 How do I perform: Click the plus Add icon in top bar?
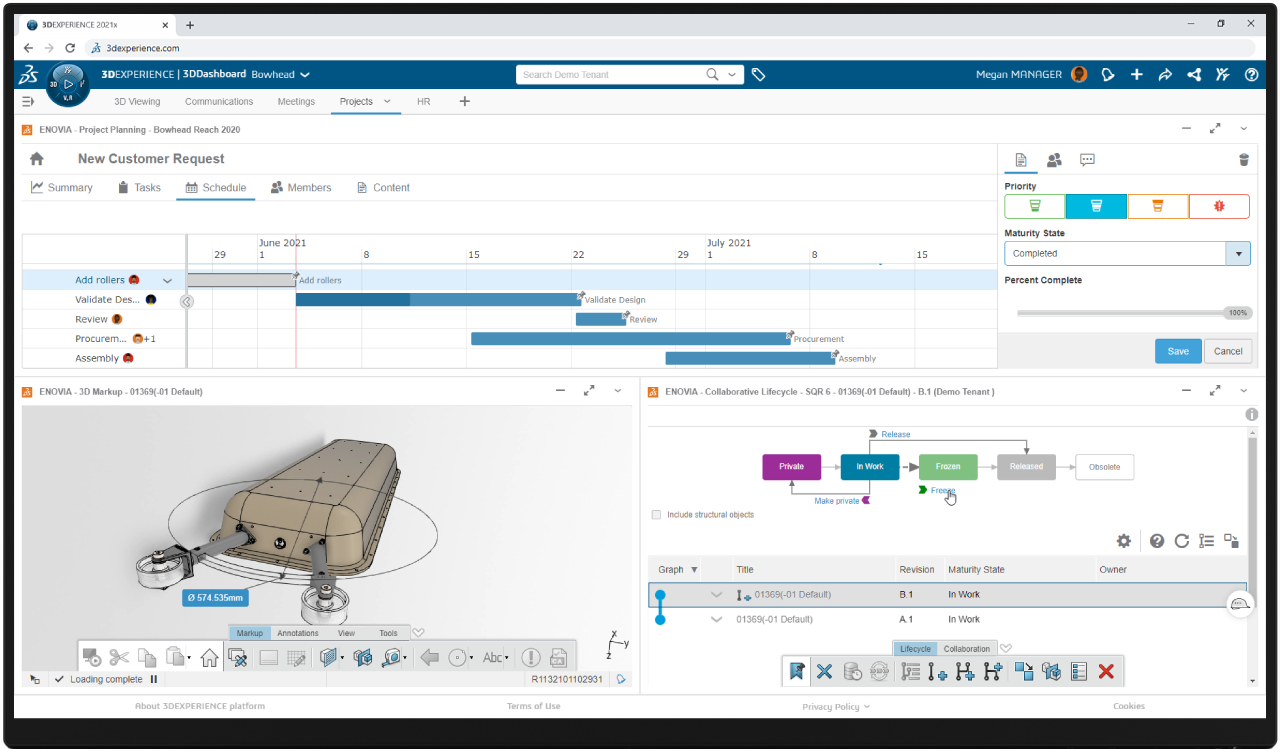1137,74
